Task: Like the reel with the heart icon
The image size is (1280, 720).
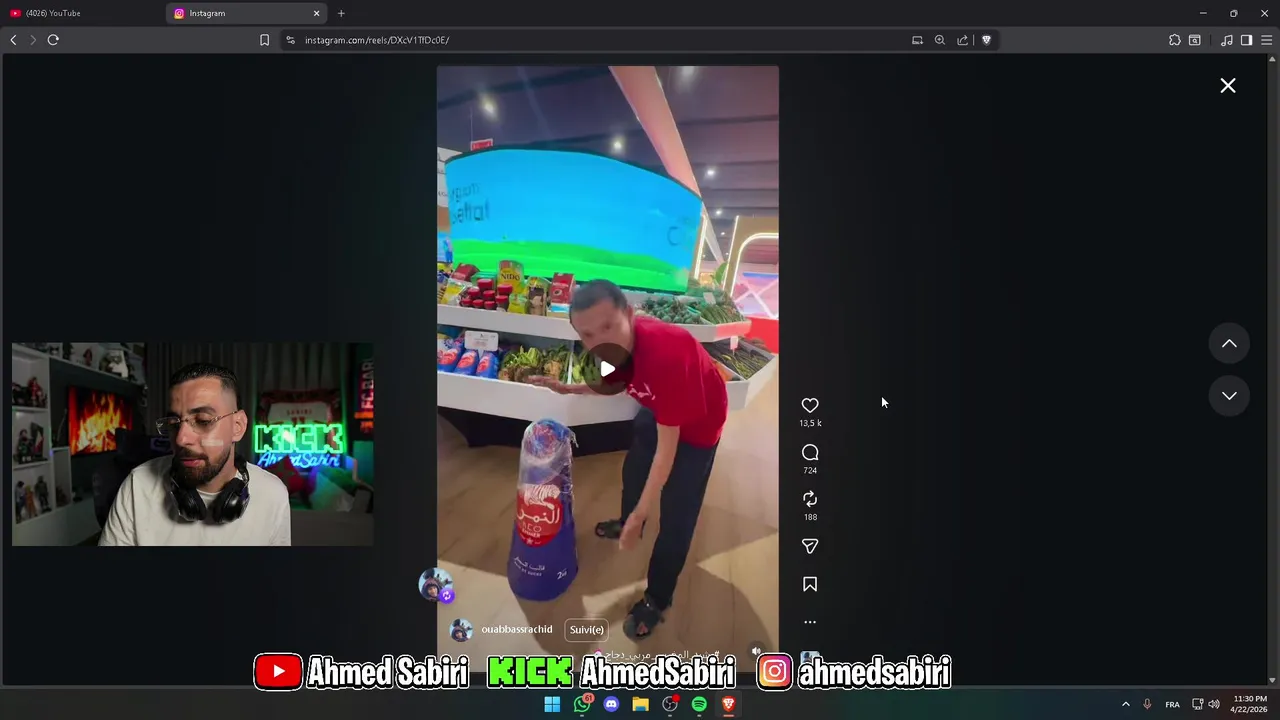Action: point(810,405)
